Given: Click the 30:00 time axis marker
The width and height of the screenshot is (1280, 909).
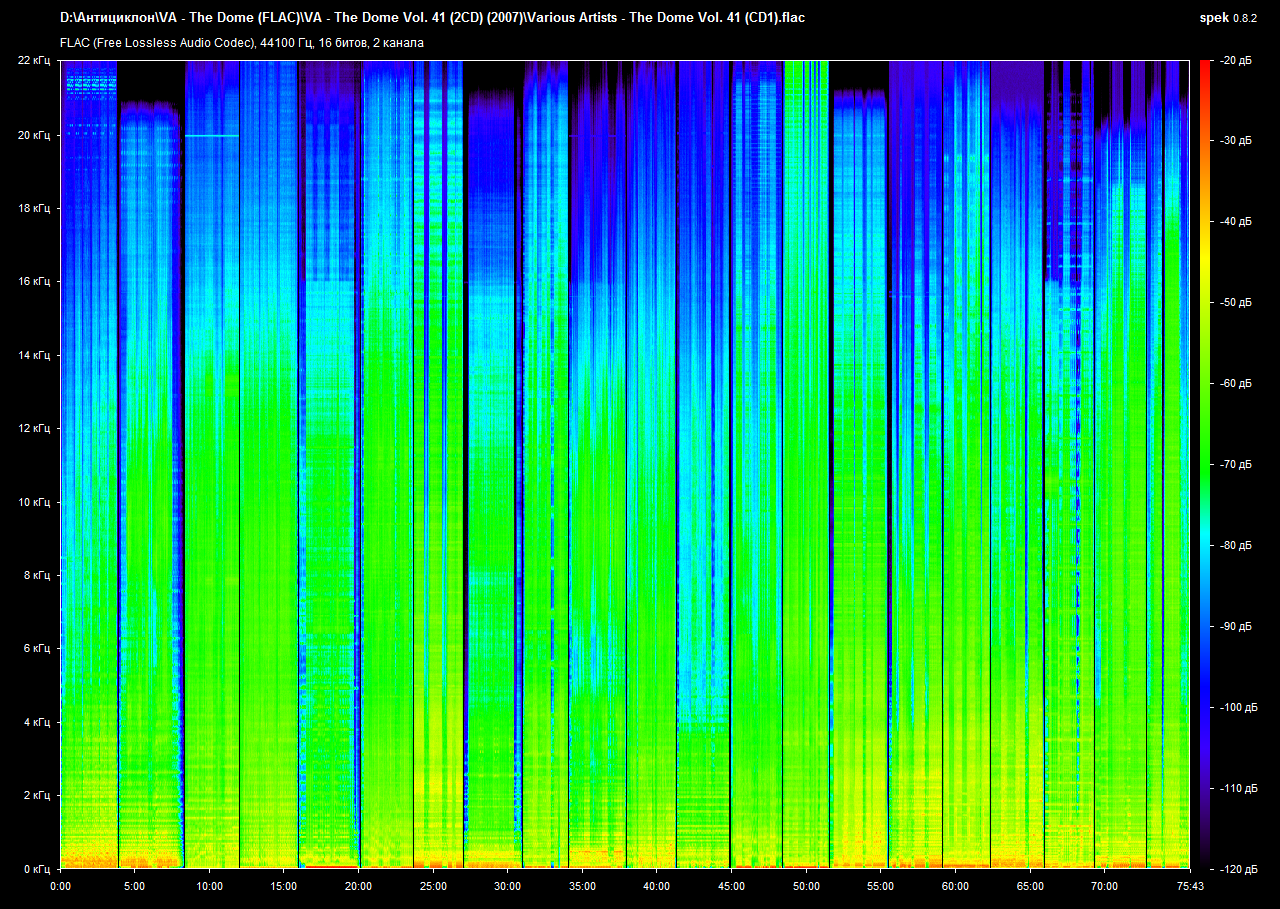Looking at the screenshot, I should pos(507,886).
